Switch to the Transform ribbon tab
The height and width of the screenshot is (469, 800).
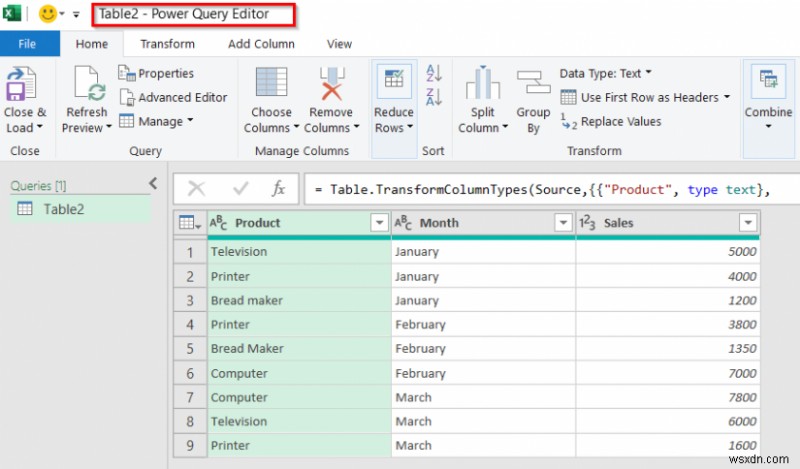167,44
